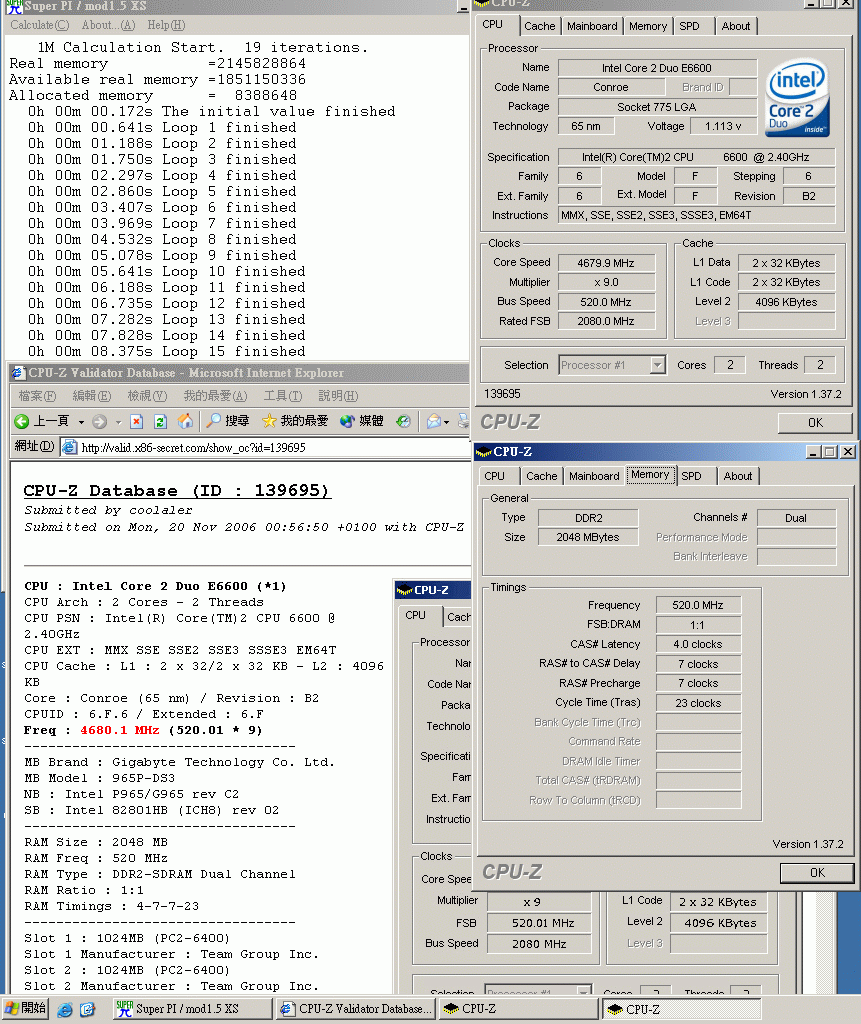The image size is (861, 1024).
Task: Open About tab in the top CPU-Z window
Action: (x=736, y=26)
